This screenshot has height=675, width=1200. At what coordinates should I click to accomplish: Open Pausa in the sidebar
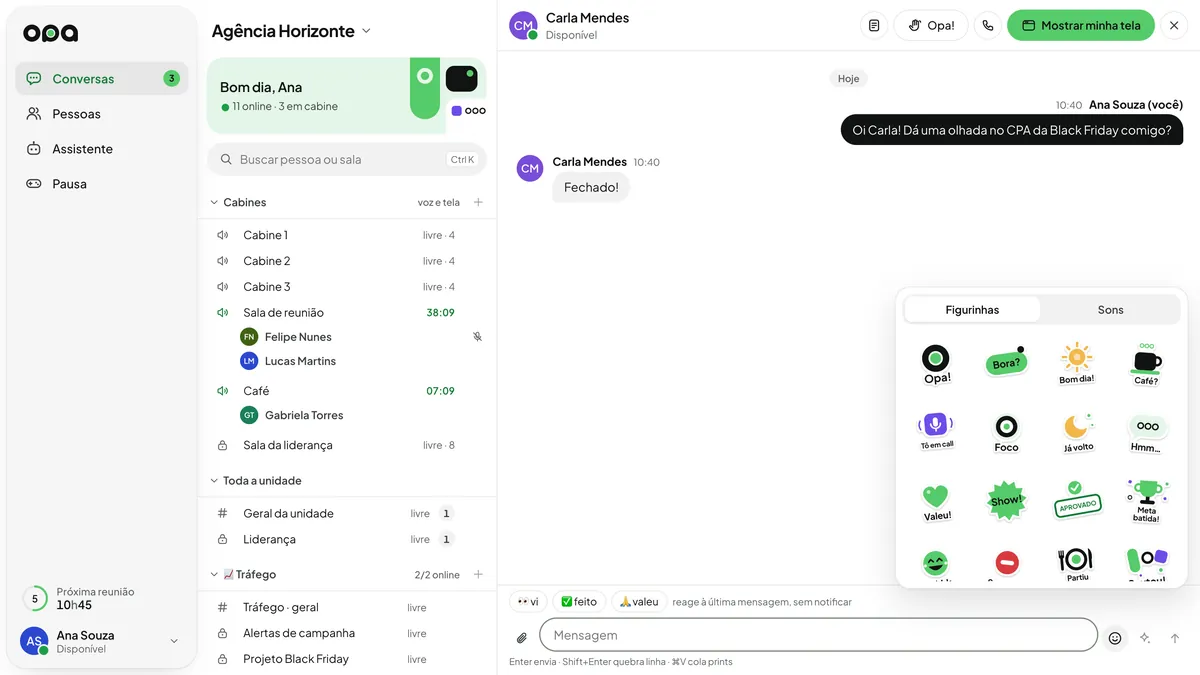coord(102,184)
